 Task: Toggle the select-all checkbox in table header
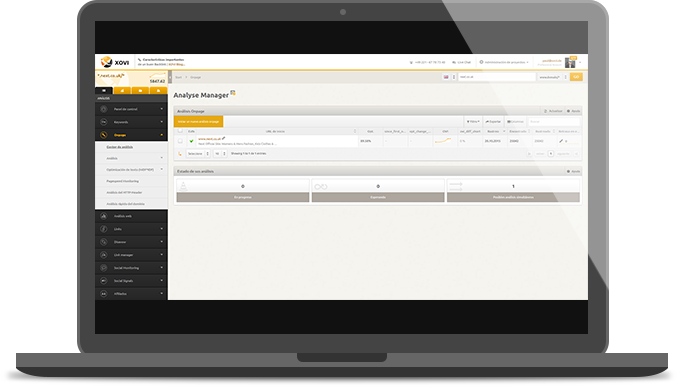(180, 131)
